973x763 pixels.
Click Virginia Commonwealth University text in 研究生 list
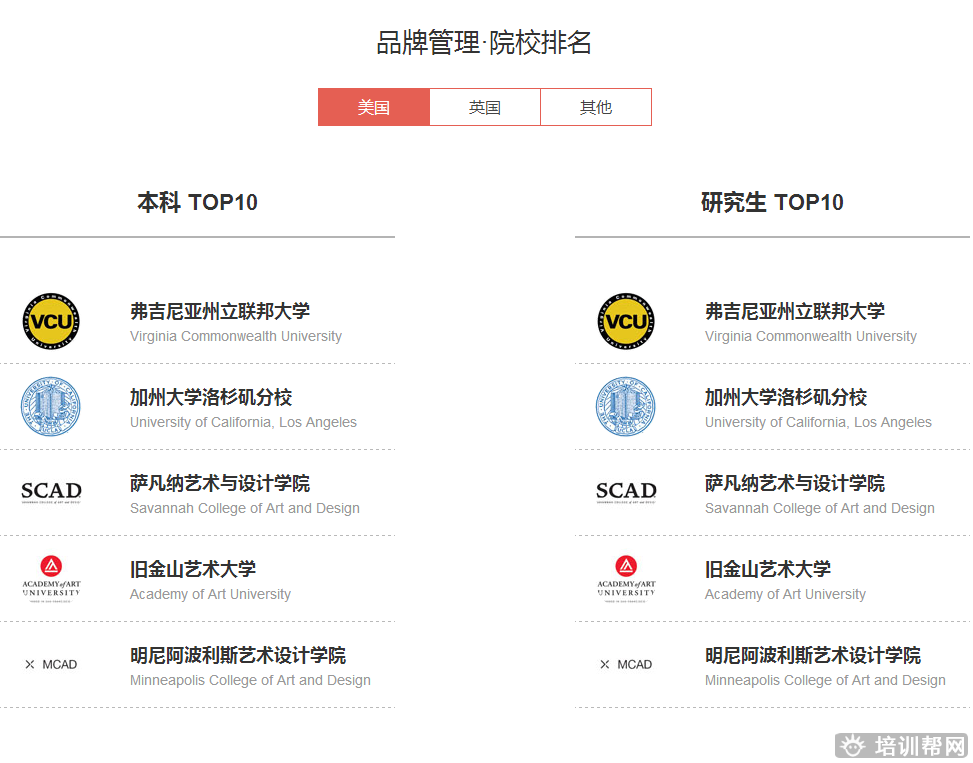(x=811, y=336)
